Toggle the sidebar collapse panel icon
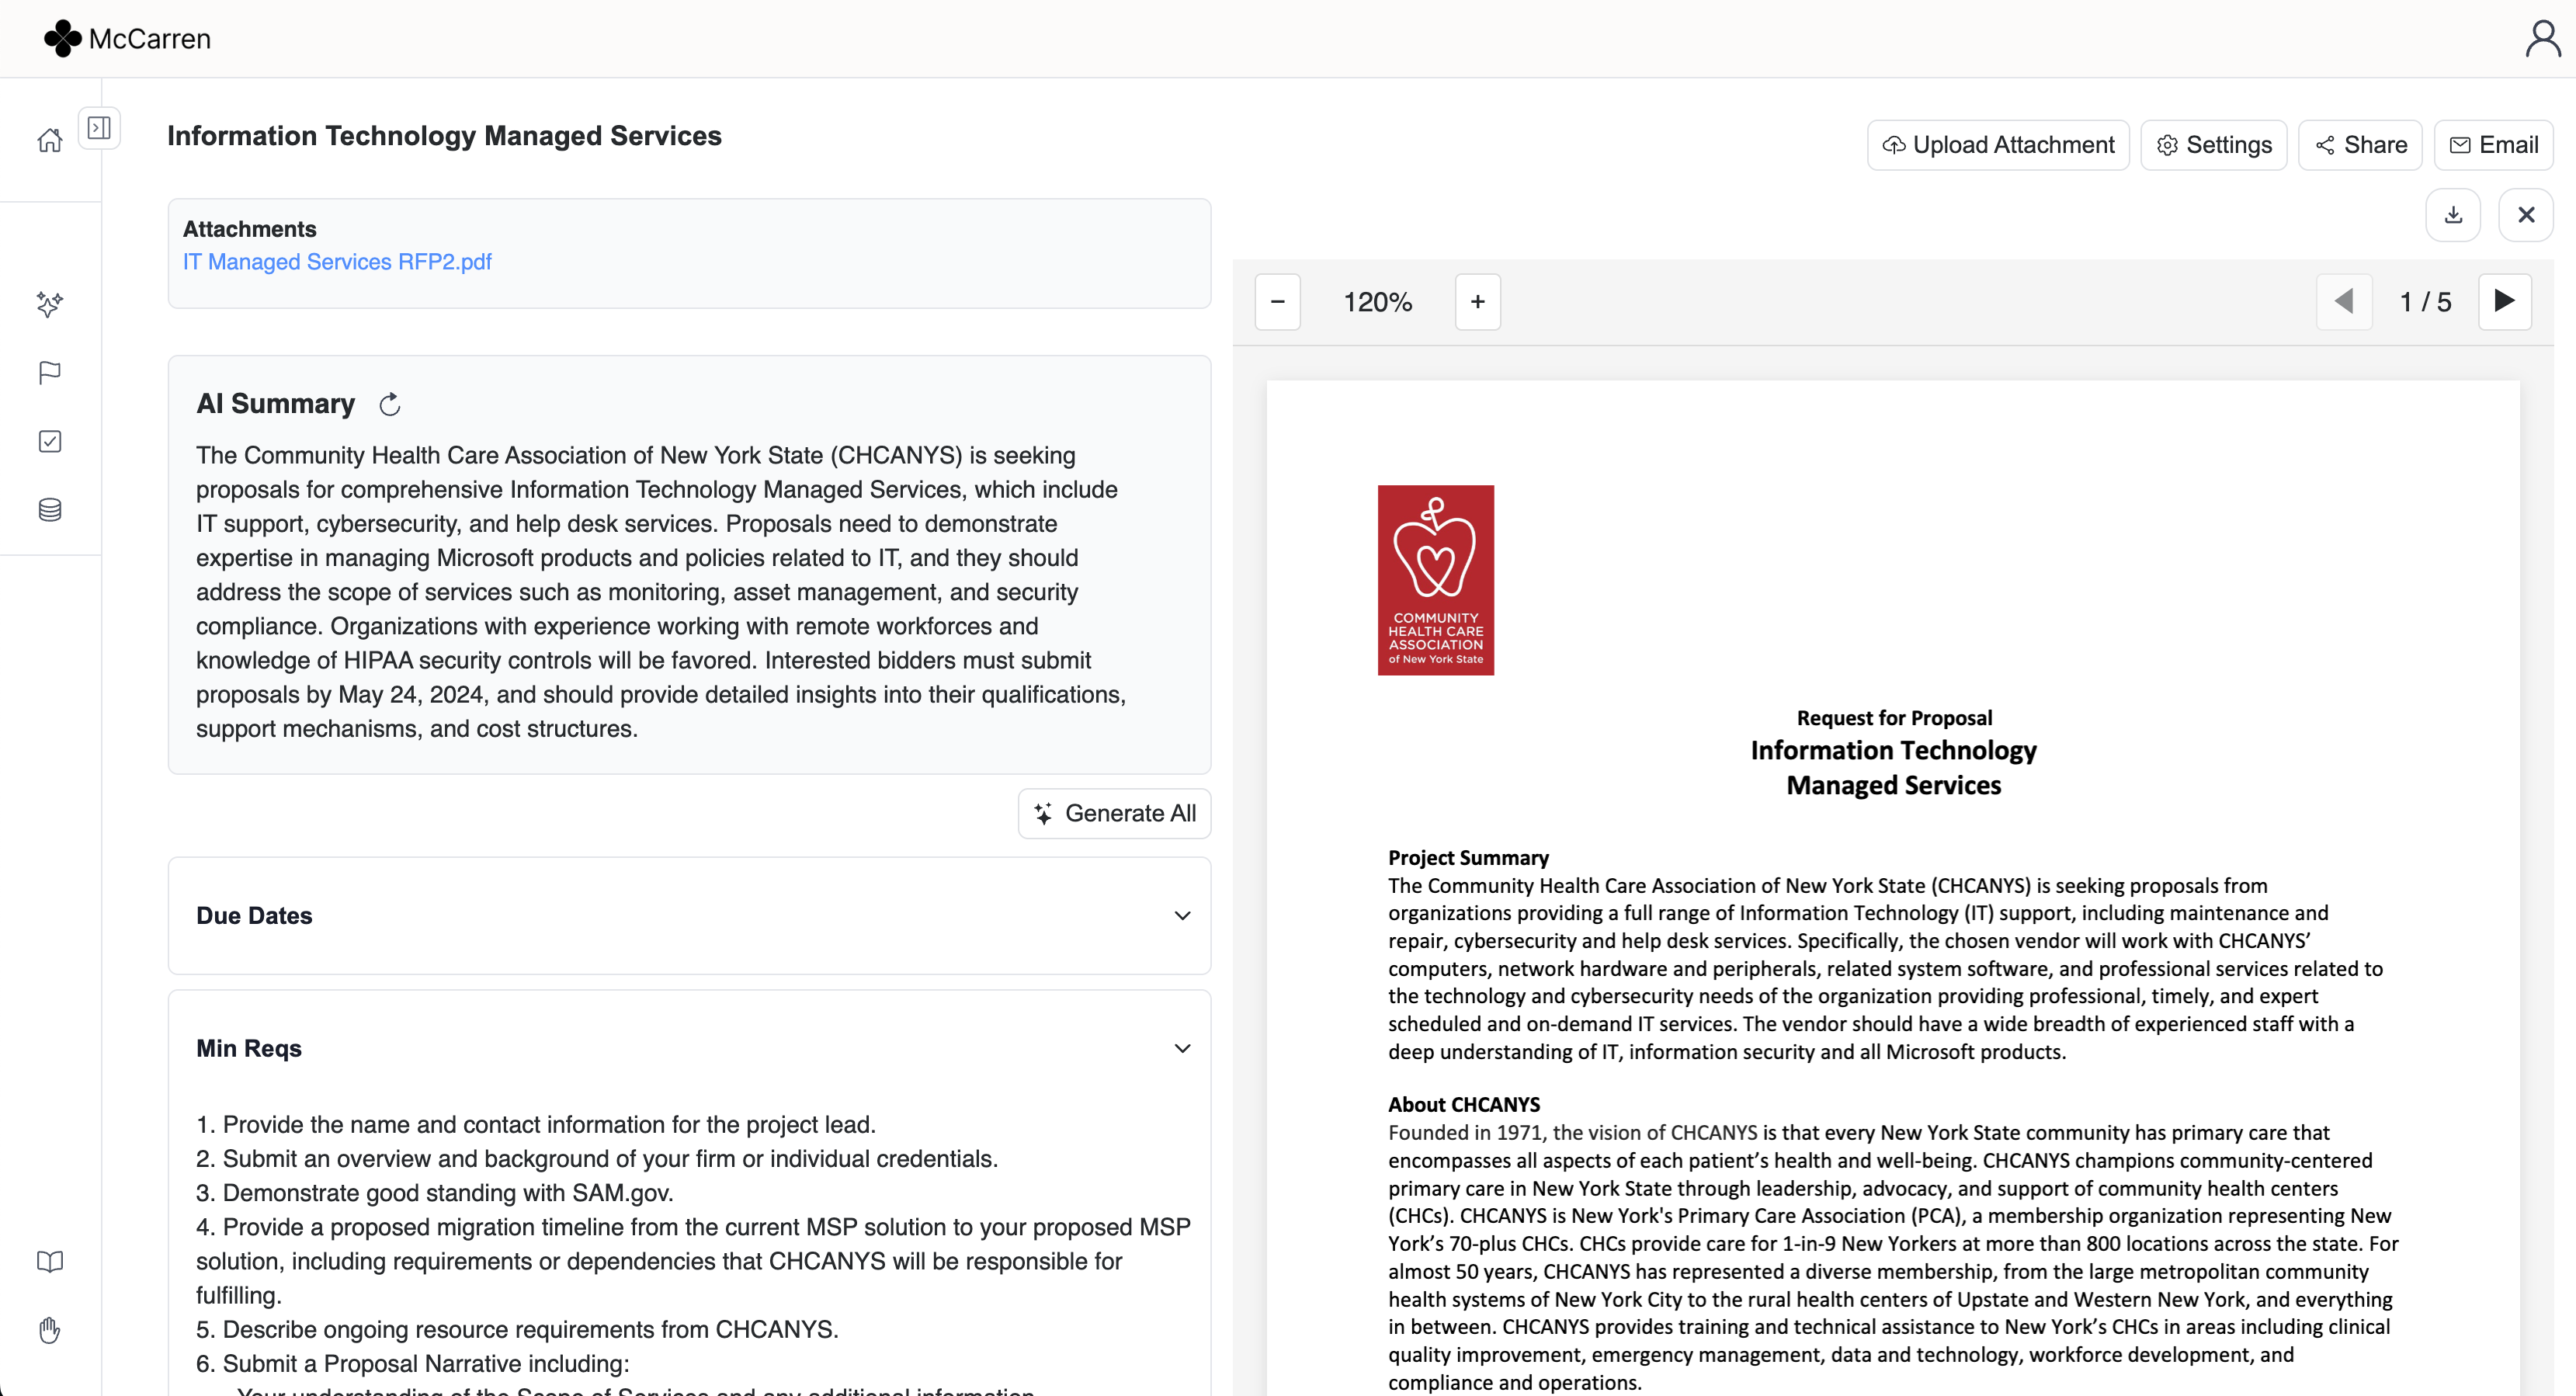This screenshot has width=2576, height=1396. click(x=99, y=128)
